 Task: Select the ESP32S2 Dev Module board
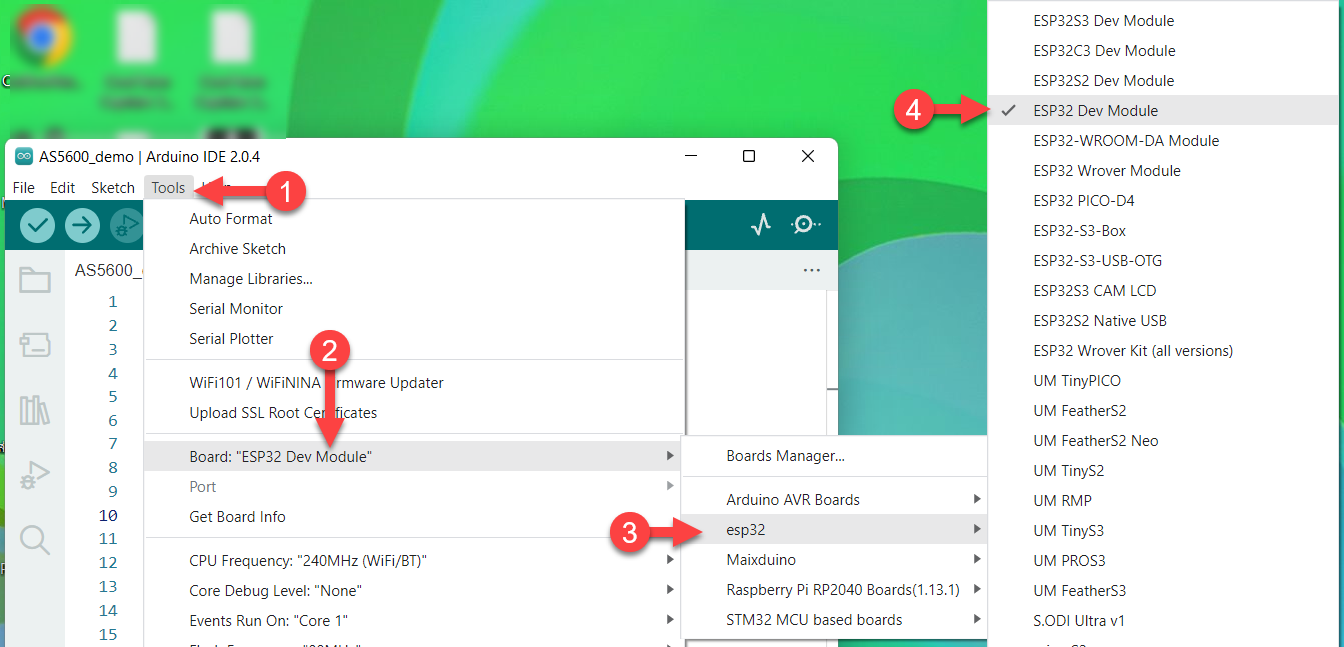[x=1165, y=81]
